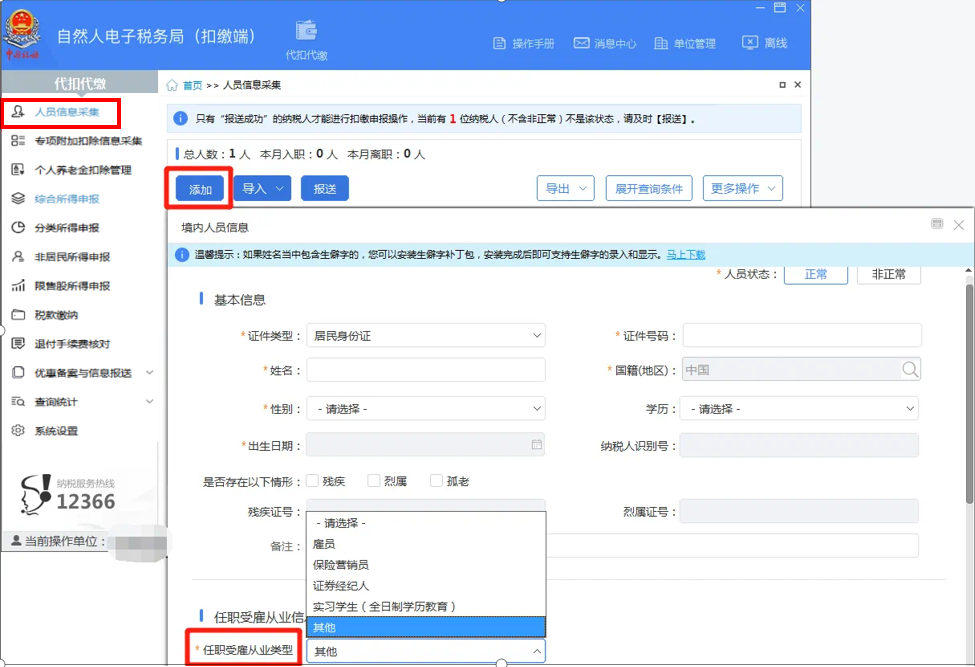Image resolution: width=975 pixels, height=667 pixels.
Task: Open the 消息中心 message center icon
Action: coord(583,44)
